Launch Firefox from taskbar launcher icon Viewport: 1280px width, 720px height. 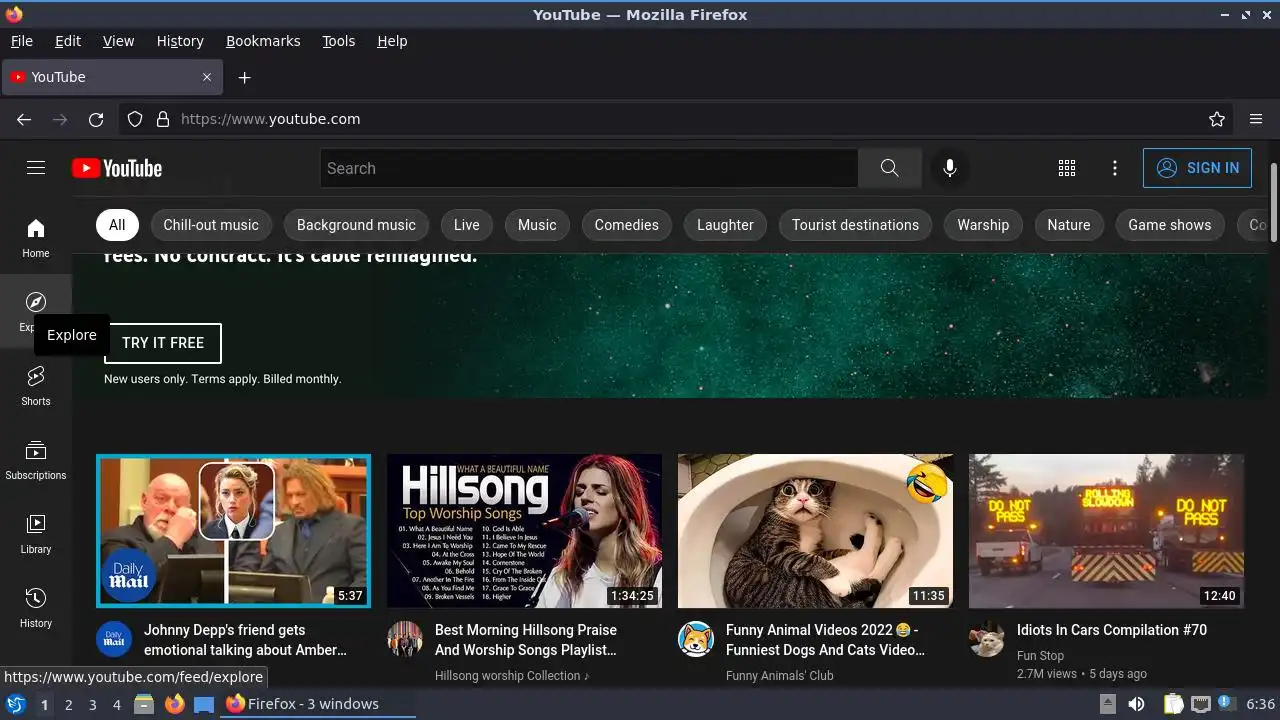coord(174,704)
